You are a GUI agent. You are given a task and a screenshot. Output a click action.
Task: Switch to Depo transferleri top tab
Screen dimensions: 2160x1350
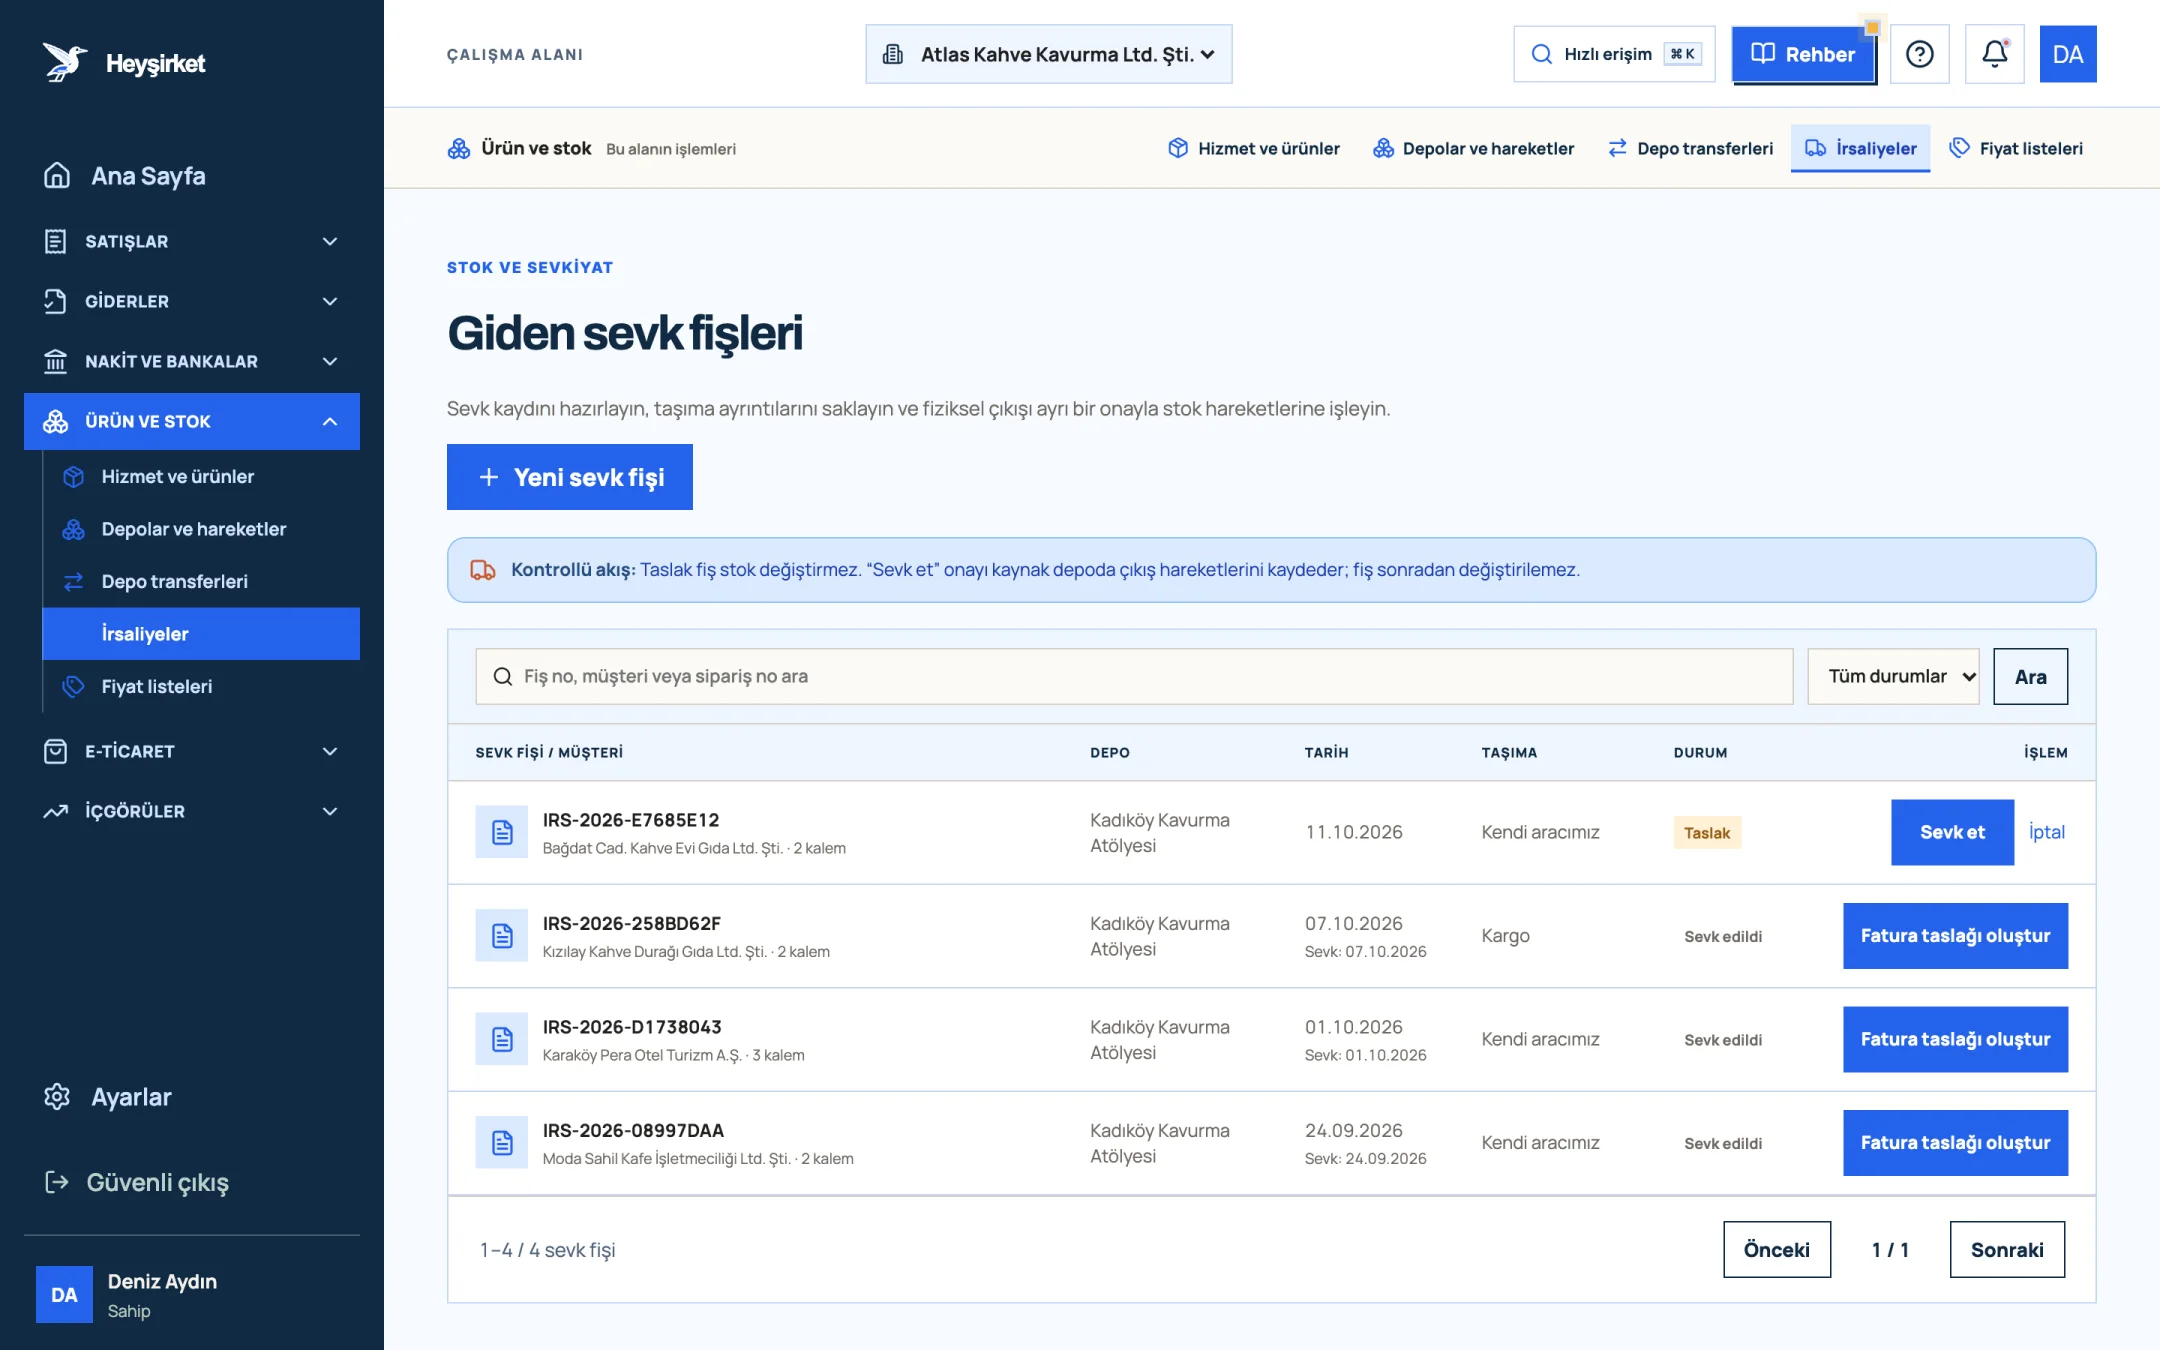pyautogui.click(x=1690, y=148)
